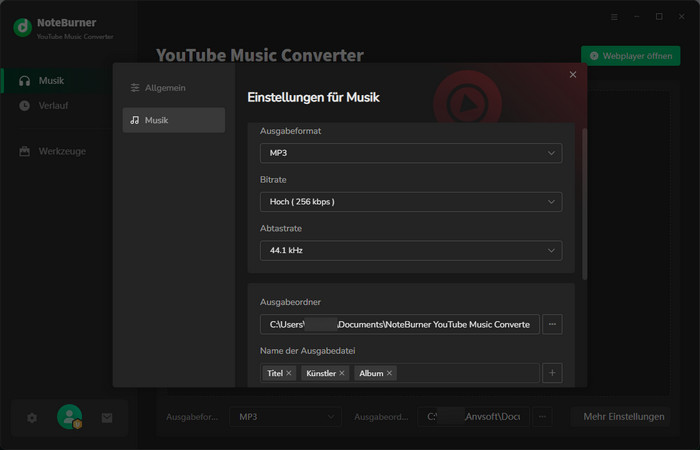Open the gear settings icon at bottom left

click(x=32, y=418)
